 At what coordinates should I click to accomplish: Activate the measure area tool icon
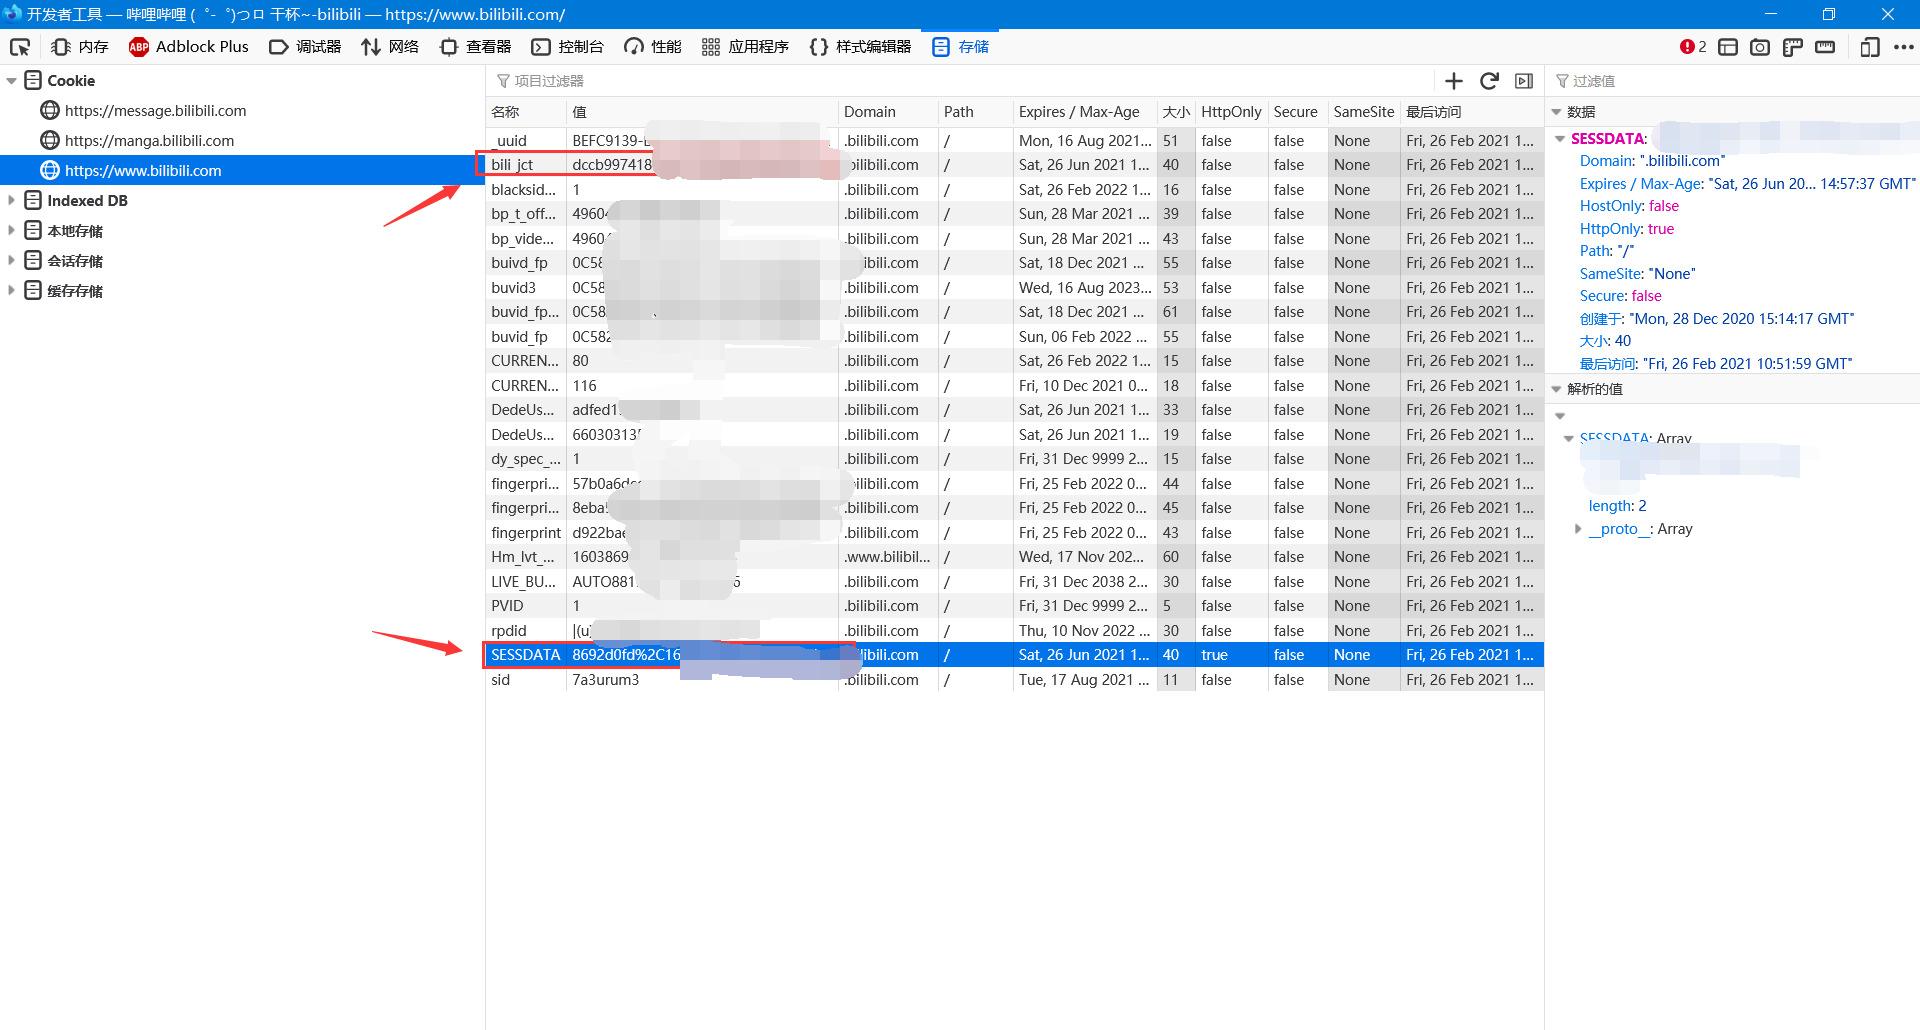click(x=1825, y=47)
